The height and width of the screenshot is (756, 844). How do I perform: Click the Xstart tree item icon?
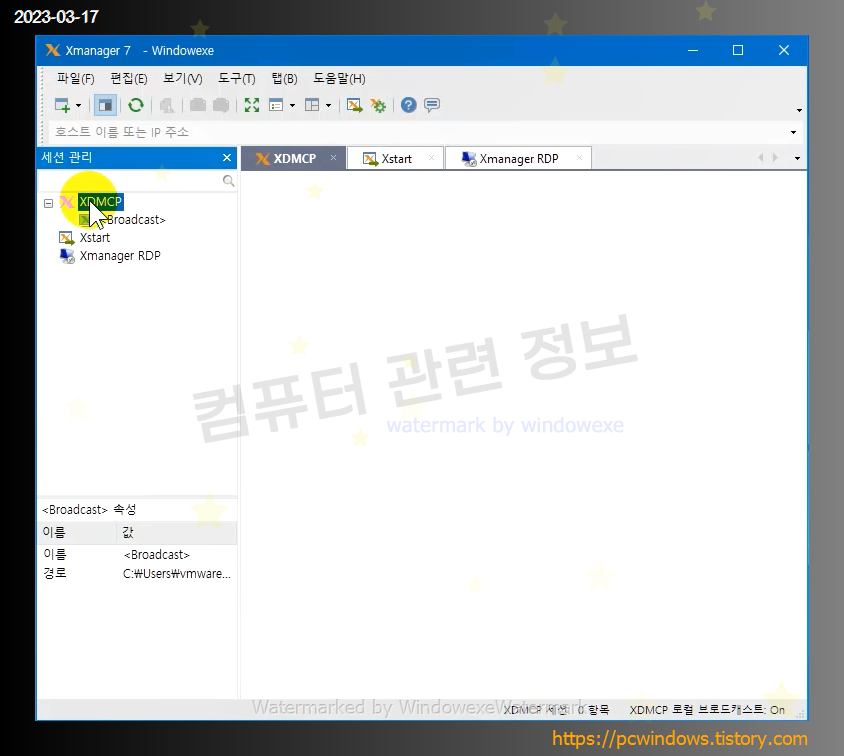tap(67, 238)
